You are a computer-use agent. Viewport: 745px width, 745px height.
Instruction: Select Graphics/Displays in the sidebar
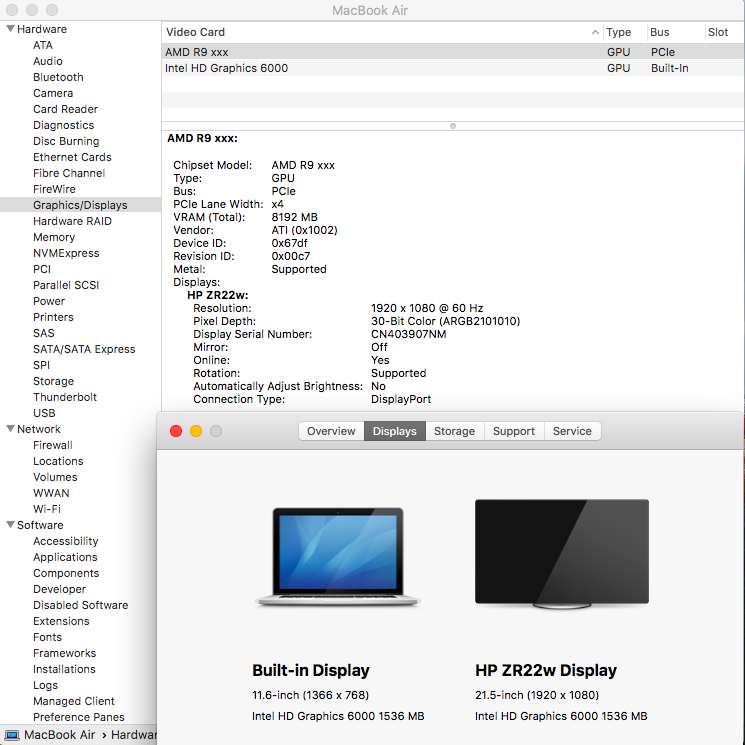80,205
